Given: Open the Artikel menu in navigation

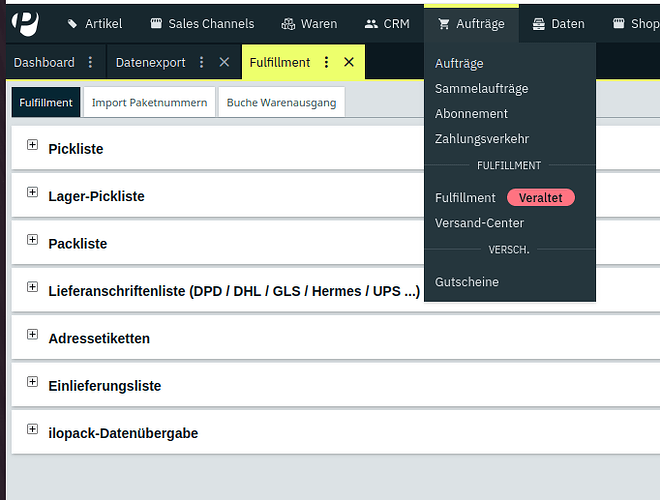Looking at the screenshot, I should (x=95, y=23).
